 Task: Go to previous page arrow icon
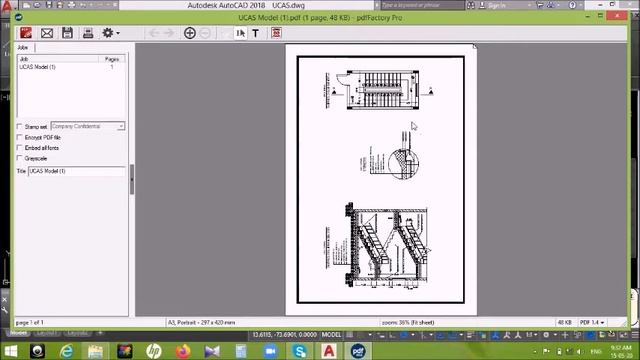coord(154,33)
